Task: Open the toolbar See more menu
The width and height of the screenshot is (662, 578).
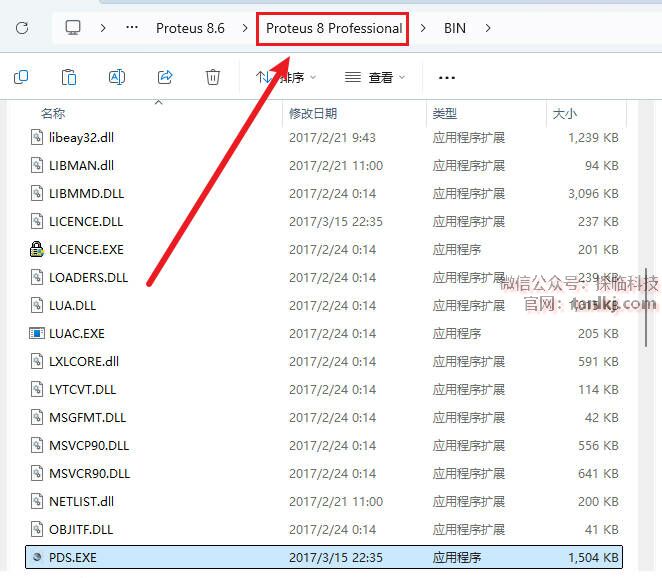Action: [x=447, y=78]
